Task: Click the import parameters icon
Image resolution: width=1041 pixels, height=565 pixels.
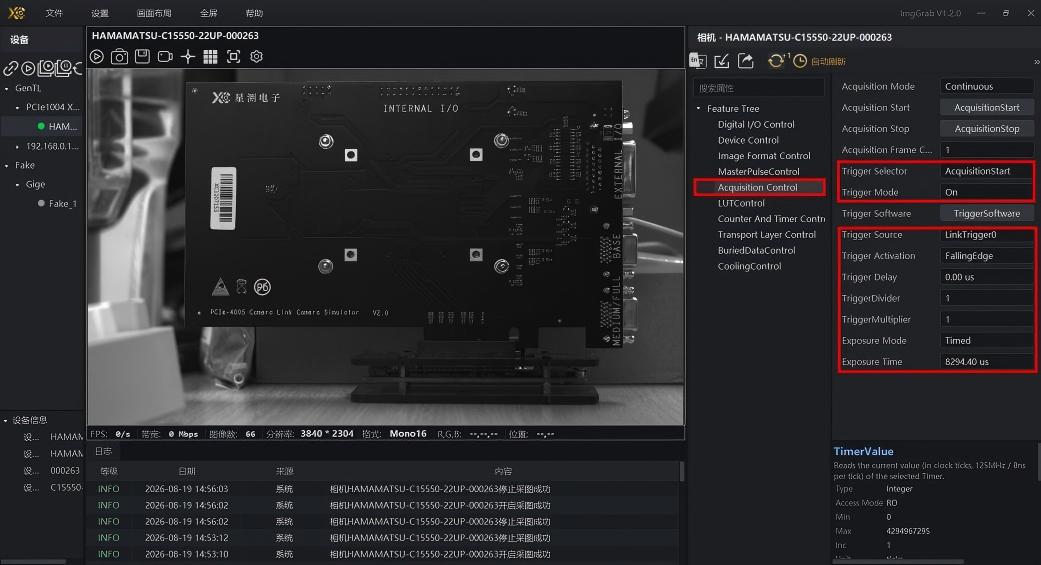Action: pyautogui.click(x=722, y=61)
